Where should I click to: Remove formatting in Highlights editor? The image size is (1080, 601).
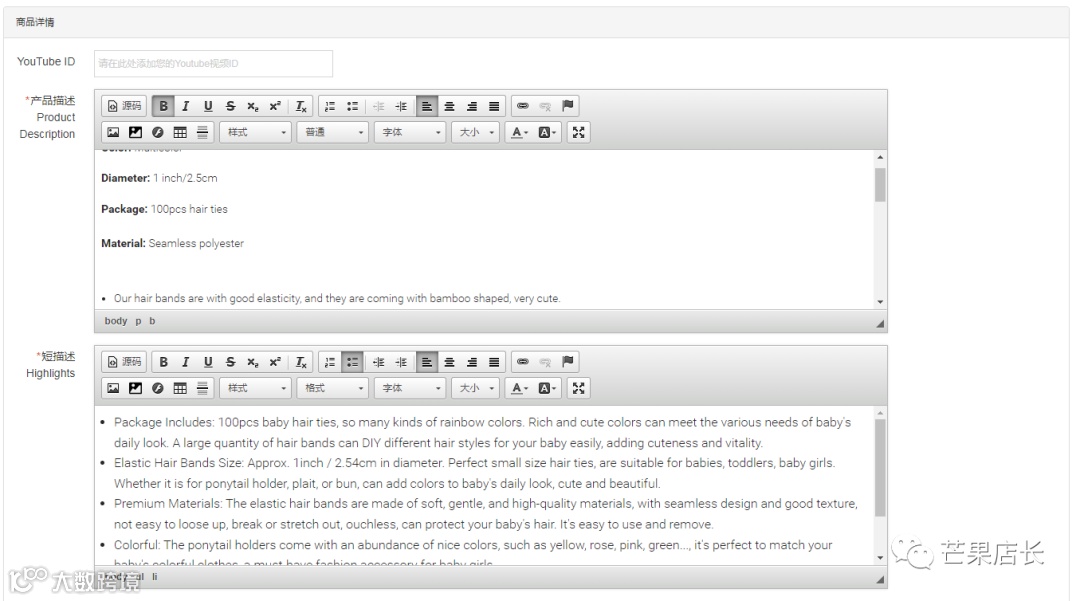[x=301, y=362]
